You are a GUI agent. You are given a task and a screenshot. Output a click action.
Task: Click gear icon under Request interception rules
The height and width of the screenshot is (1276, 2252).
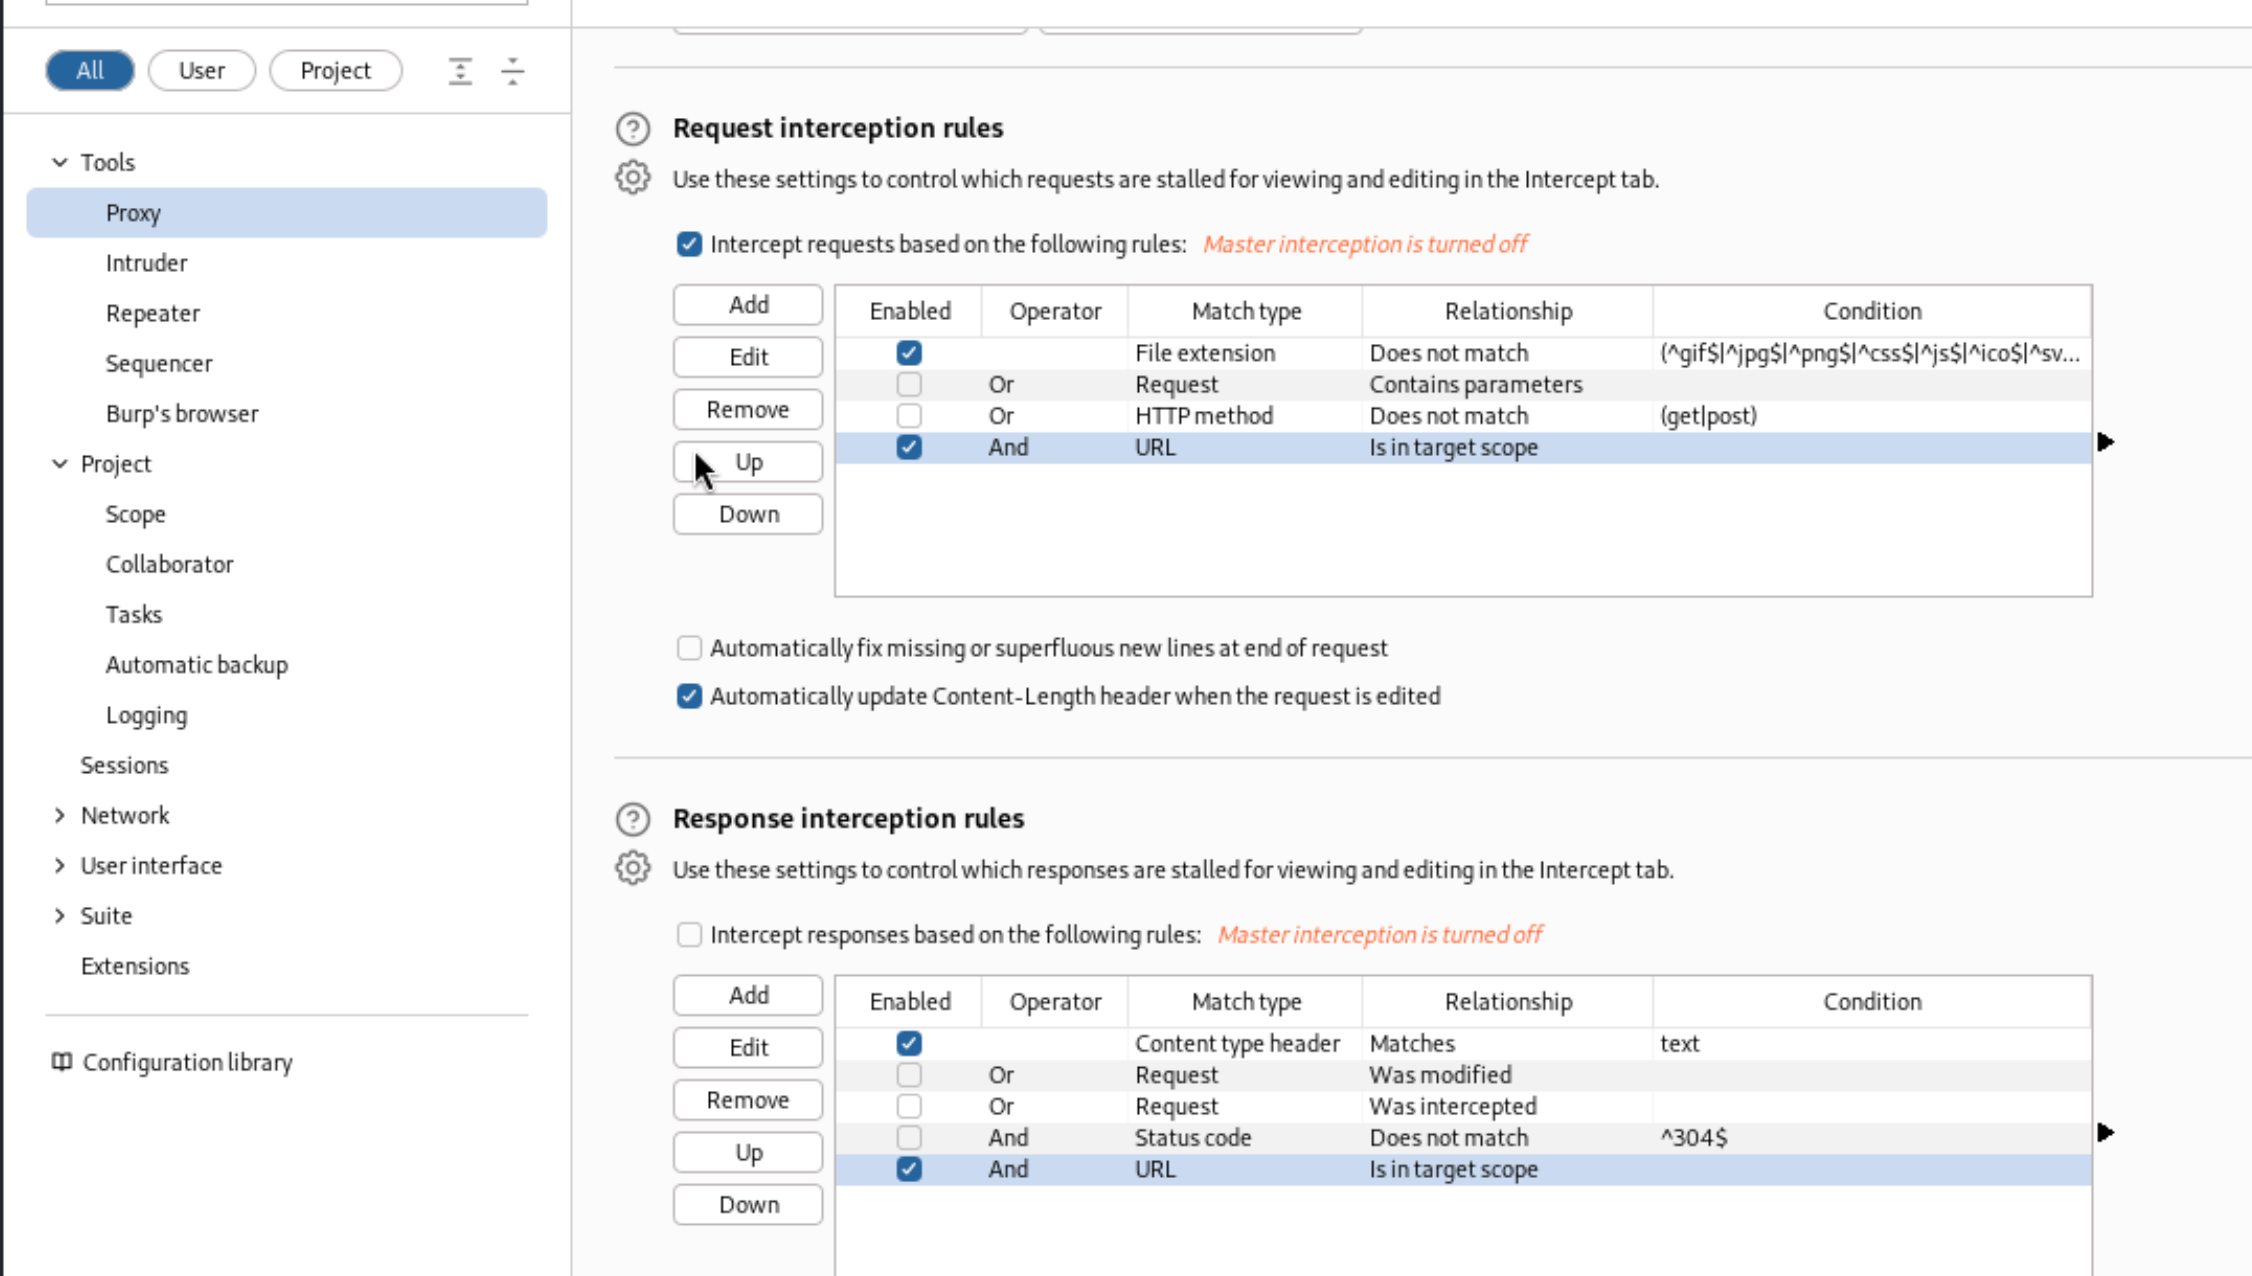click(632, 178)
